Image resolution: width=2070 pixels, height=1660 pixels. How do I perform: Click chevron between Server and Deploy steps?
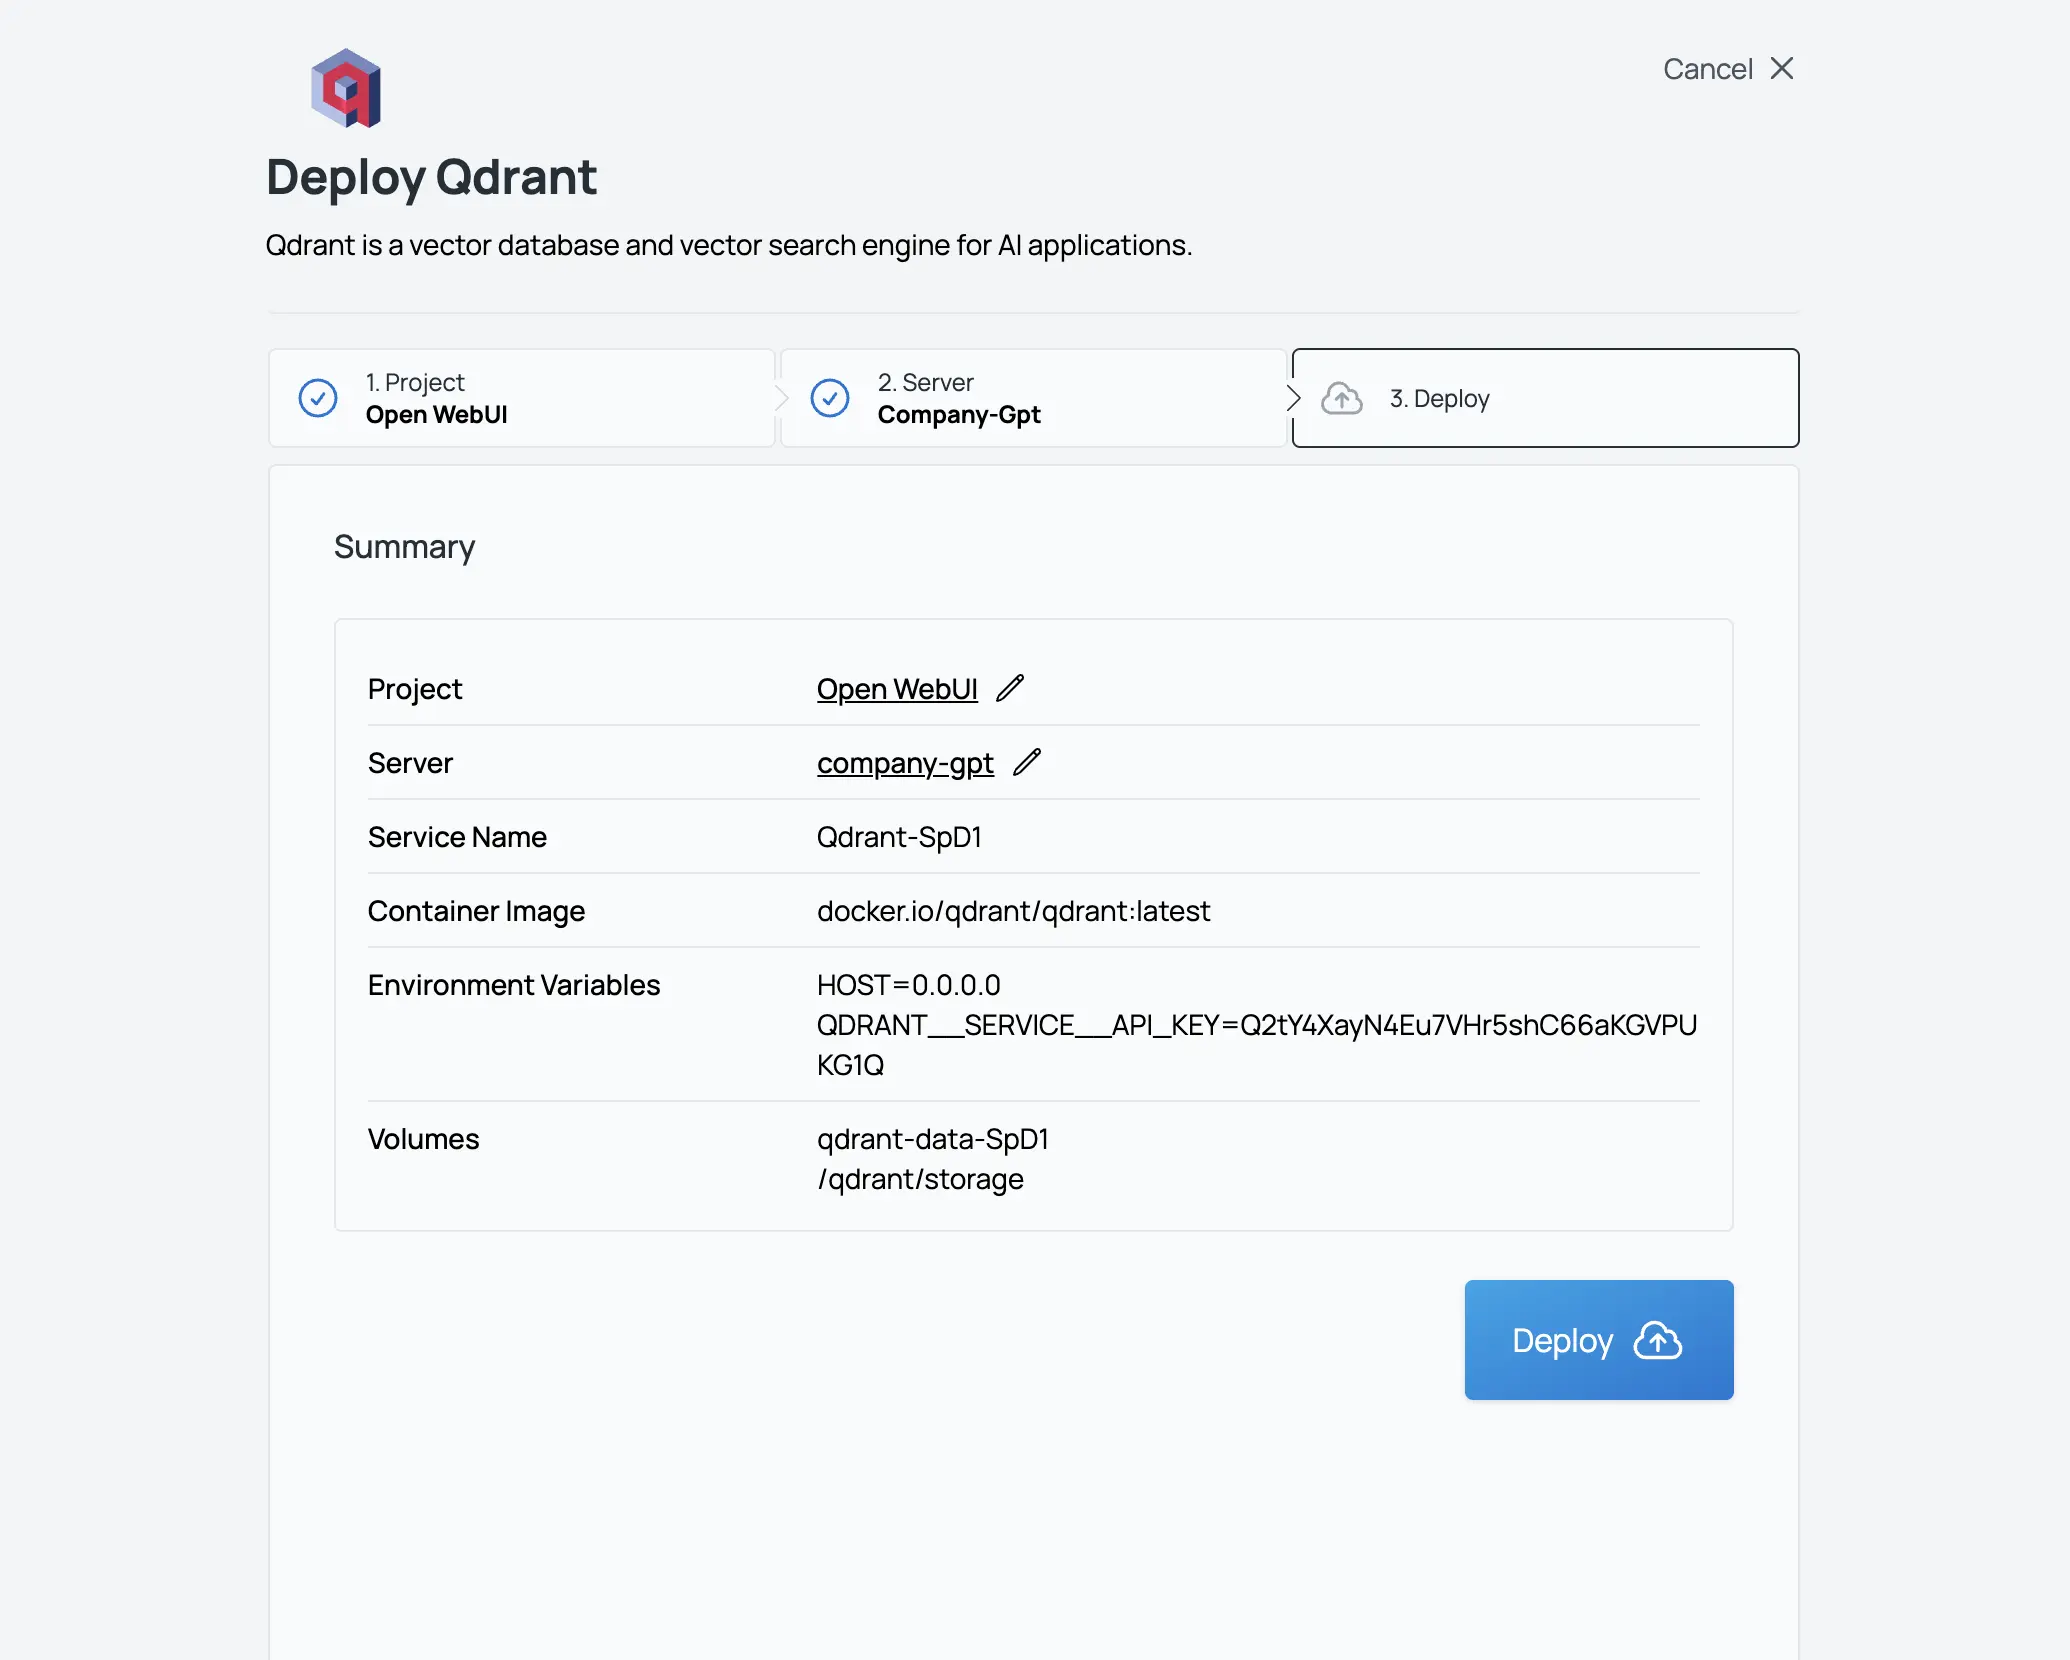pyautogui.click(x=1293, y=398)
